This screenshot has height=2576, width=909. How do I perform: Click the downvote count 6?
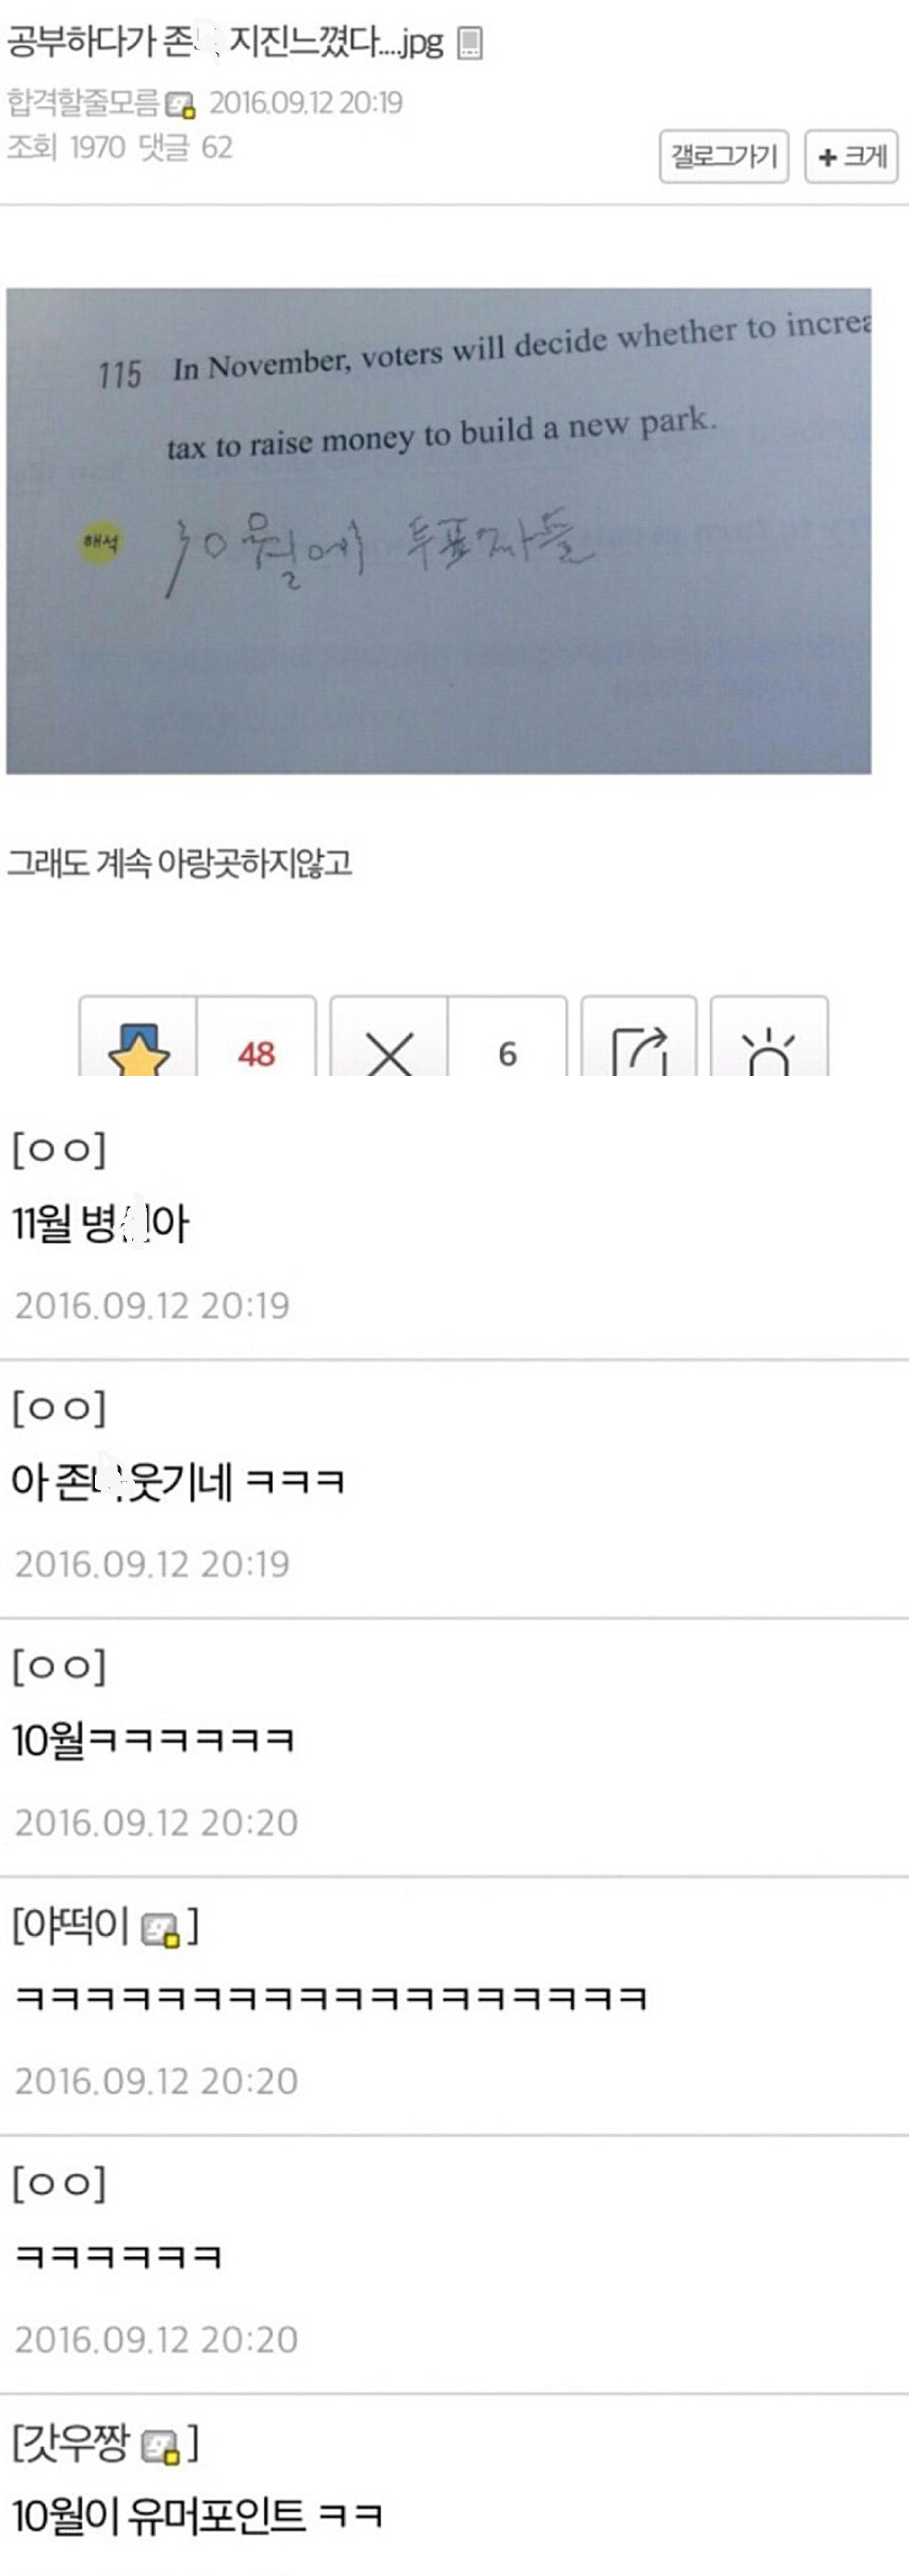click(507, 1053)
